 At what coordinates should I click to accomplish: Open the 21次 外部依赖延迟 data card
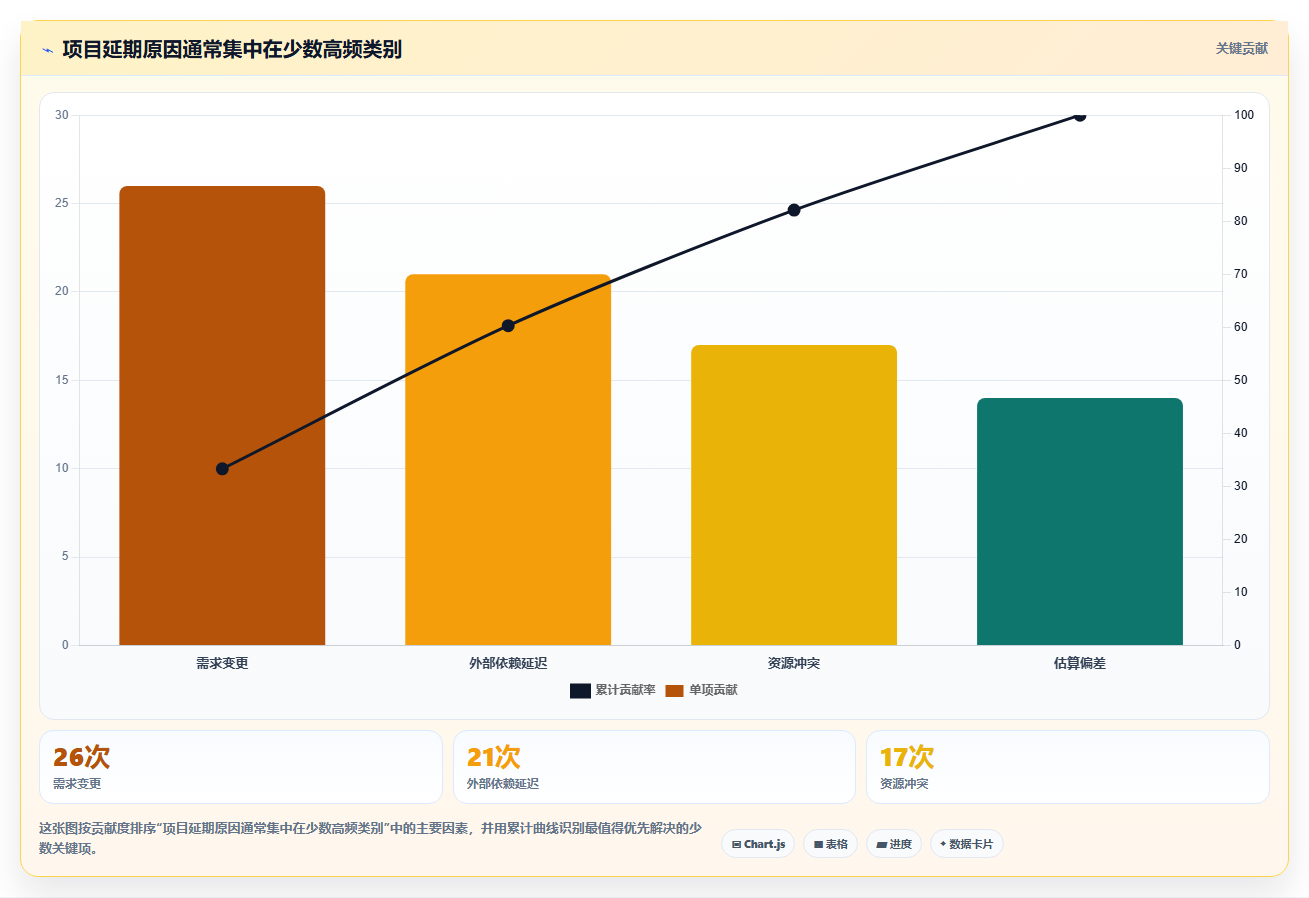[x=654, y=767]
